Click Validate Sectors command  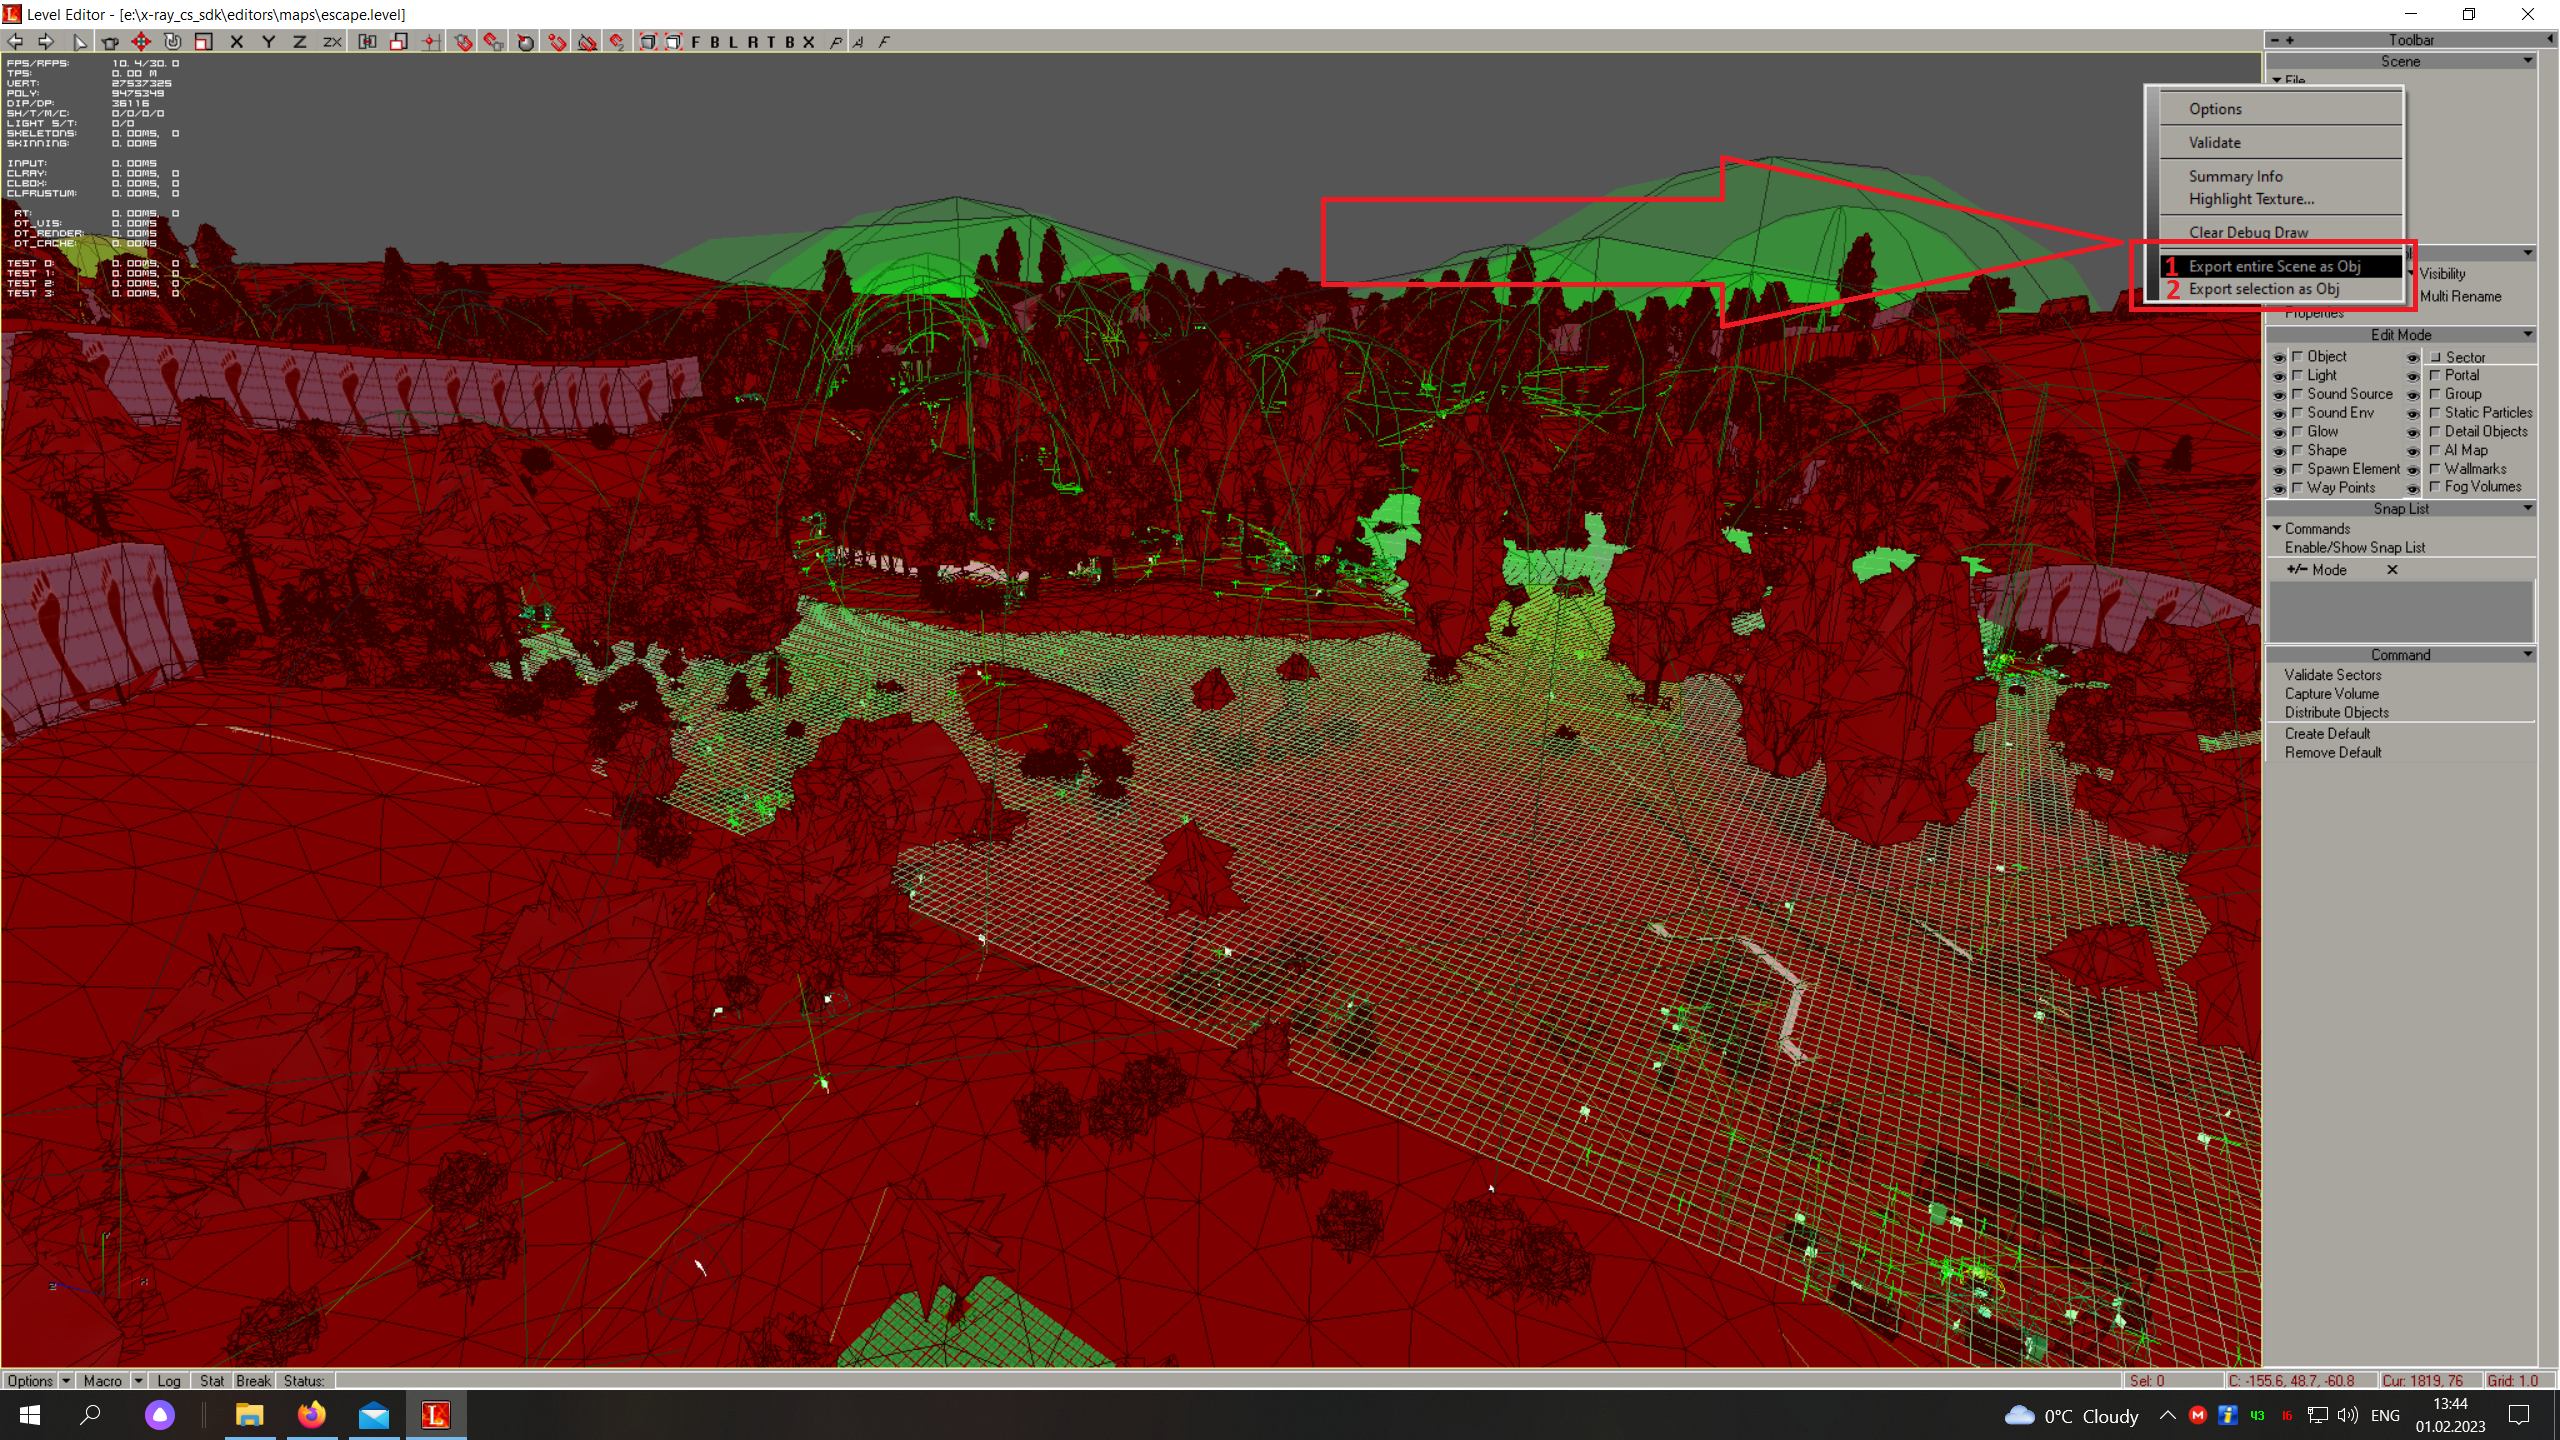tap(2333, 675)
